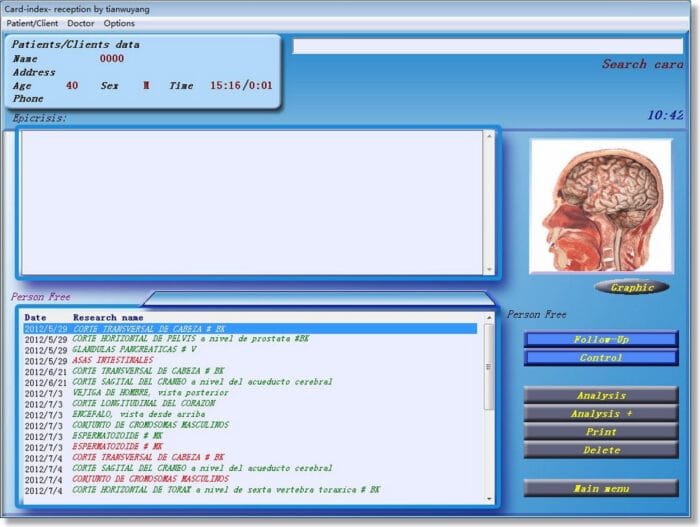Click the Main menu button
The image size is (700, 527).
pos(601,489)
